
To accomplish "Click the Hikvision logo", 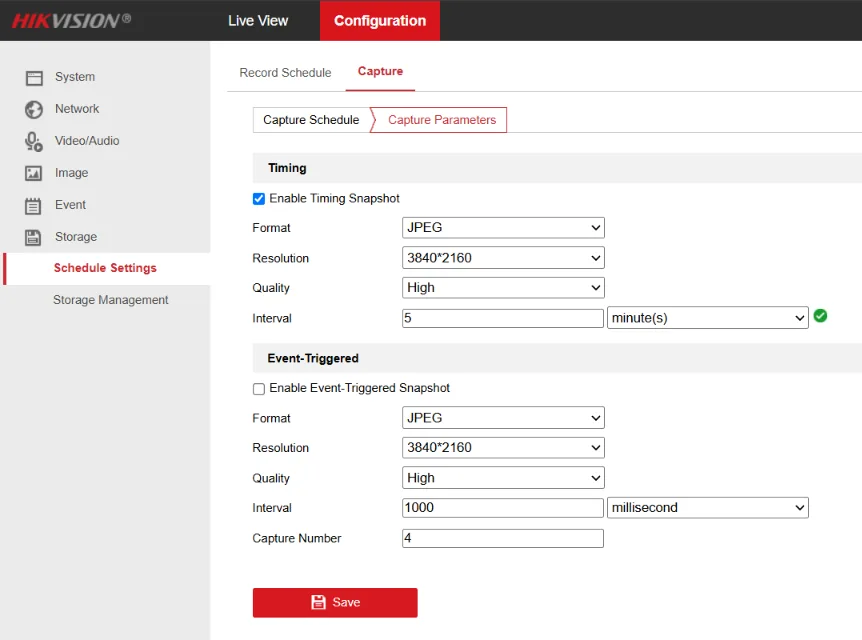I will (x=71, y=20).
